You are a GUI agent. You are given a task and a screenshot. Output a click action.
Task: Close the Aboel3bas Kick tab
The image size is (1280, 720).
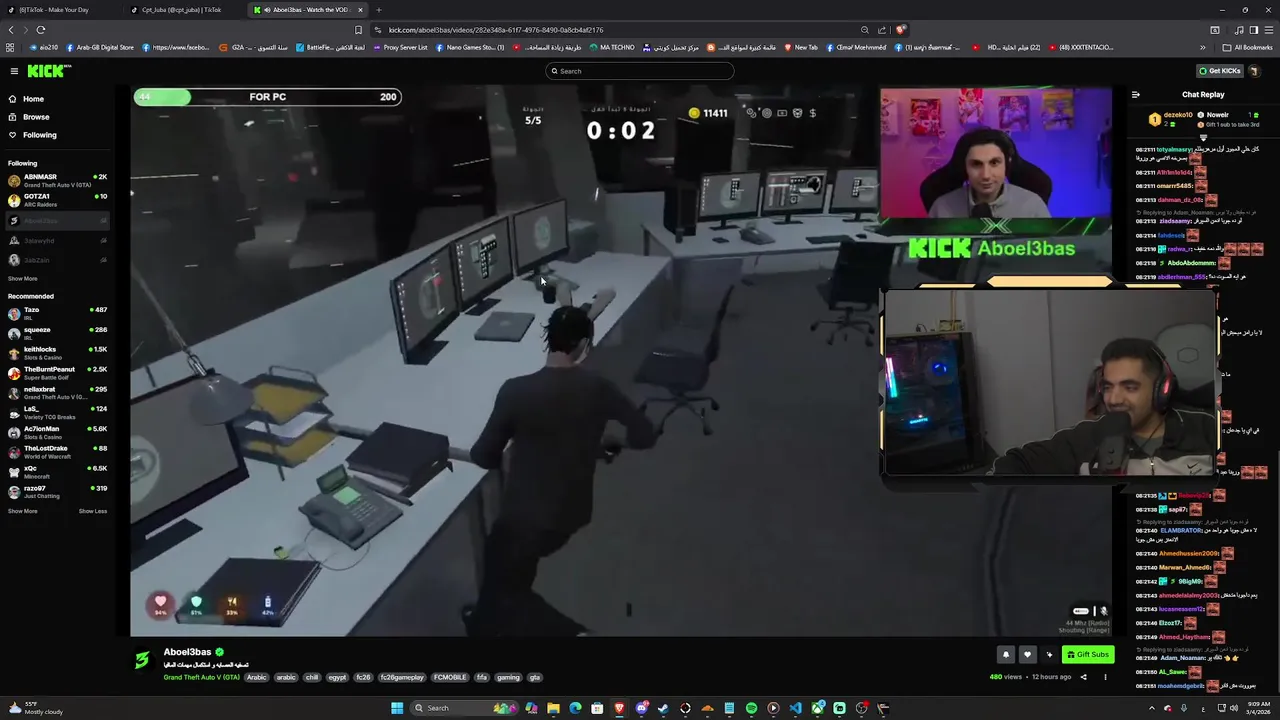[360, 10]
